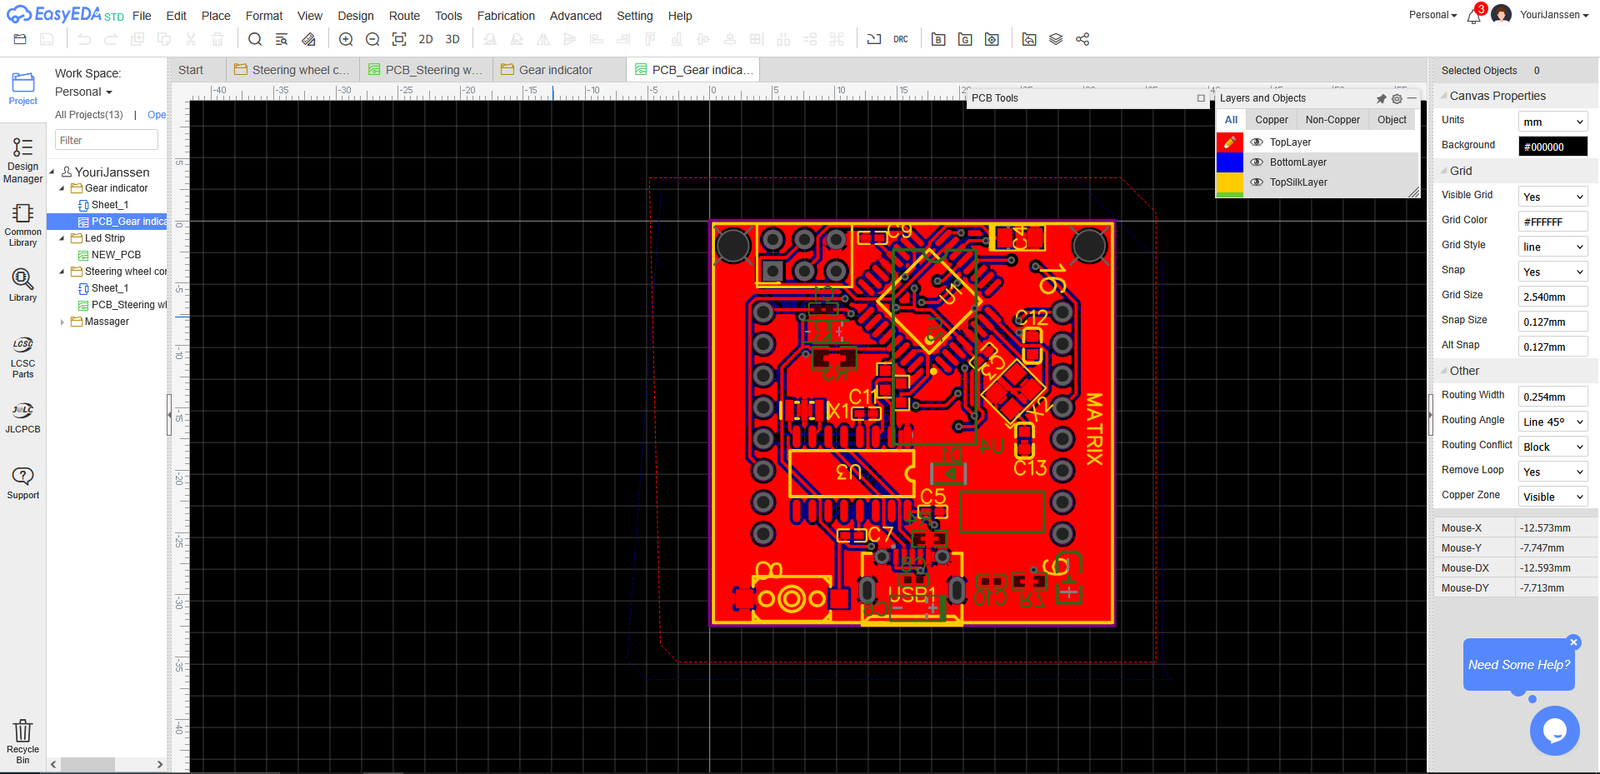Click the zoom in magnifier icon

(346, 40)
